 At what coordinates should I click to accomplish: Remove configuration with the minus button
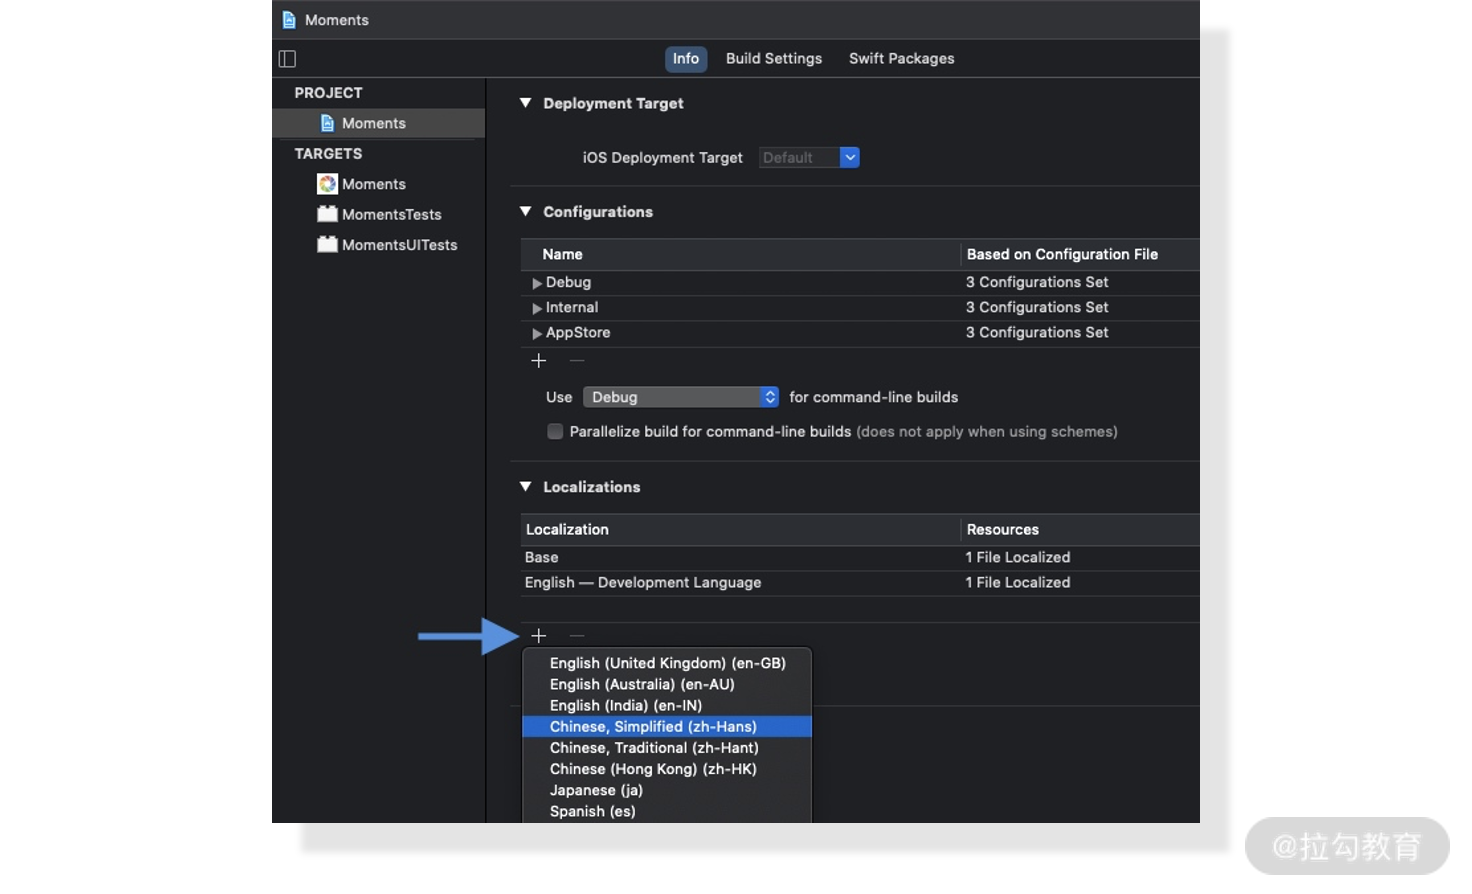coord(577,361)
